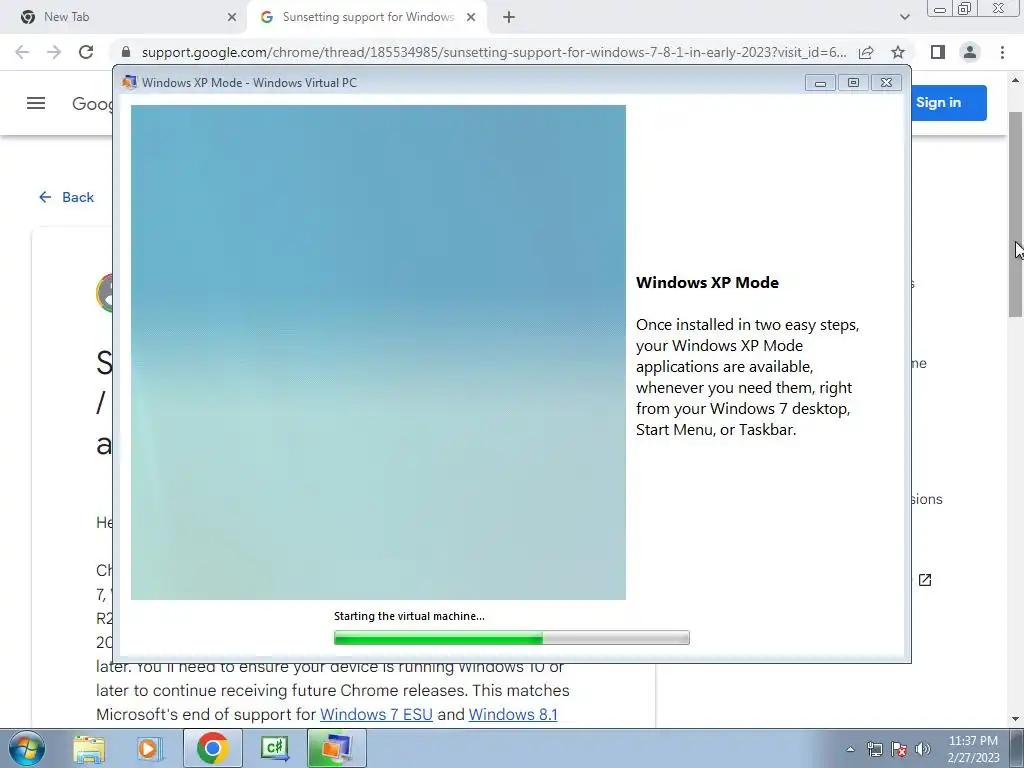Close the New Tab browser tab

(232, 17)
